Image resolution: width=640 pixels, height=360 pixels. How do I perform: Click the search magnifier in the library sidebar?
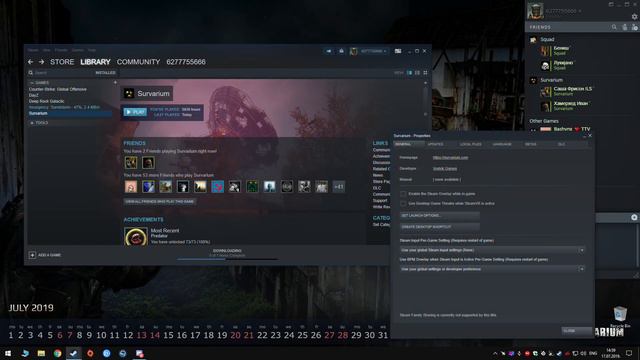pyautogui.click(x=31, y=73)
